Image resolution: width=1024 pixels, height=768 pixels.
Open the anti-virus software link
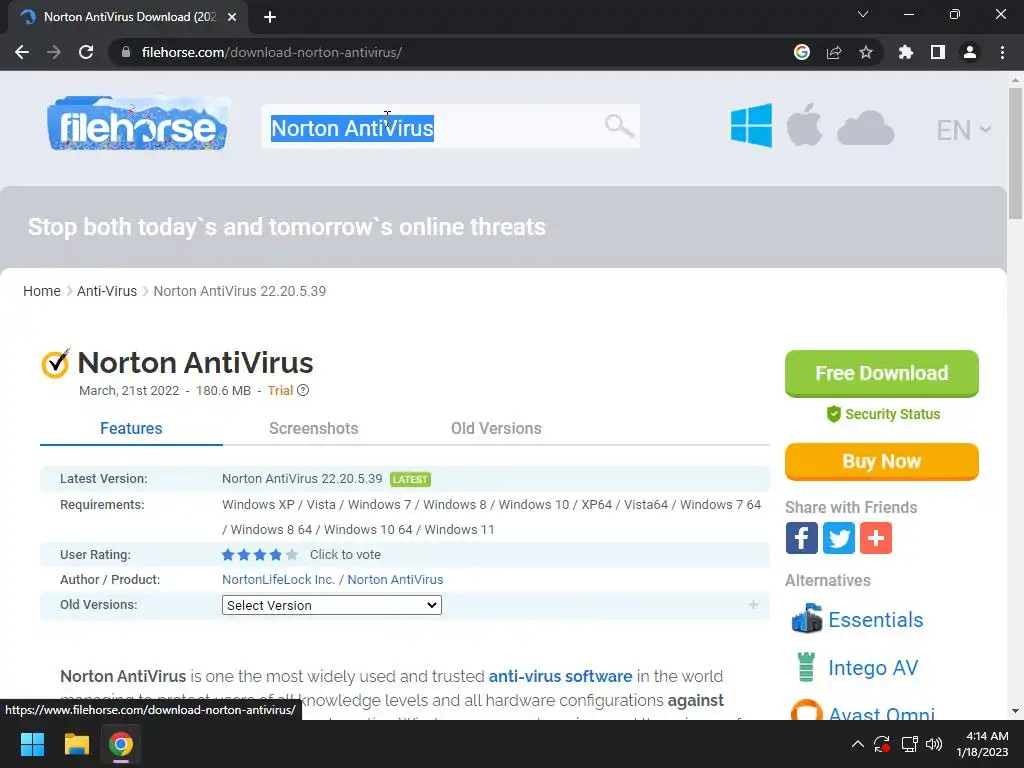[x=560, y=676]
